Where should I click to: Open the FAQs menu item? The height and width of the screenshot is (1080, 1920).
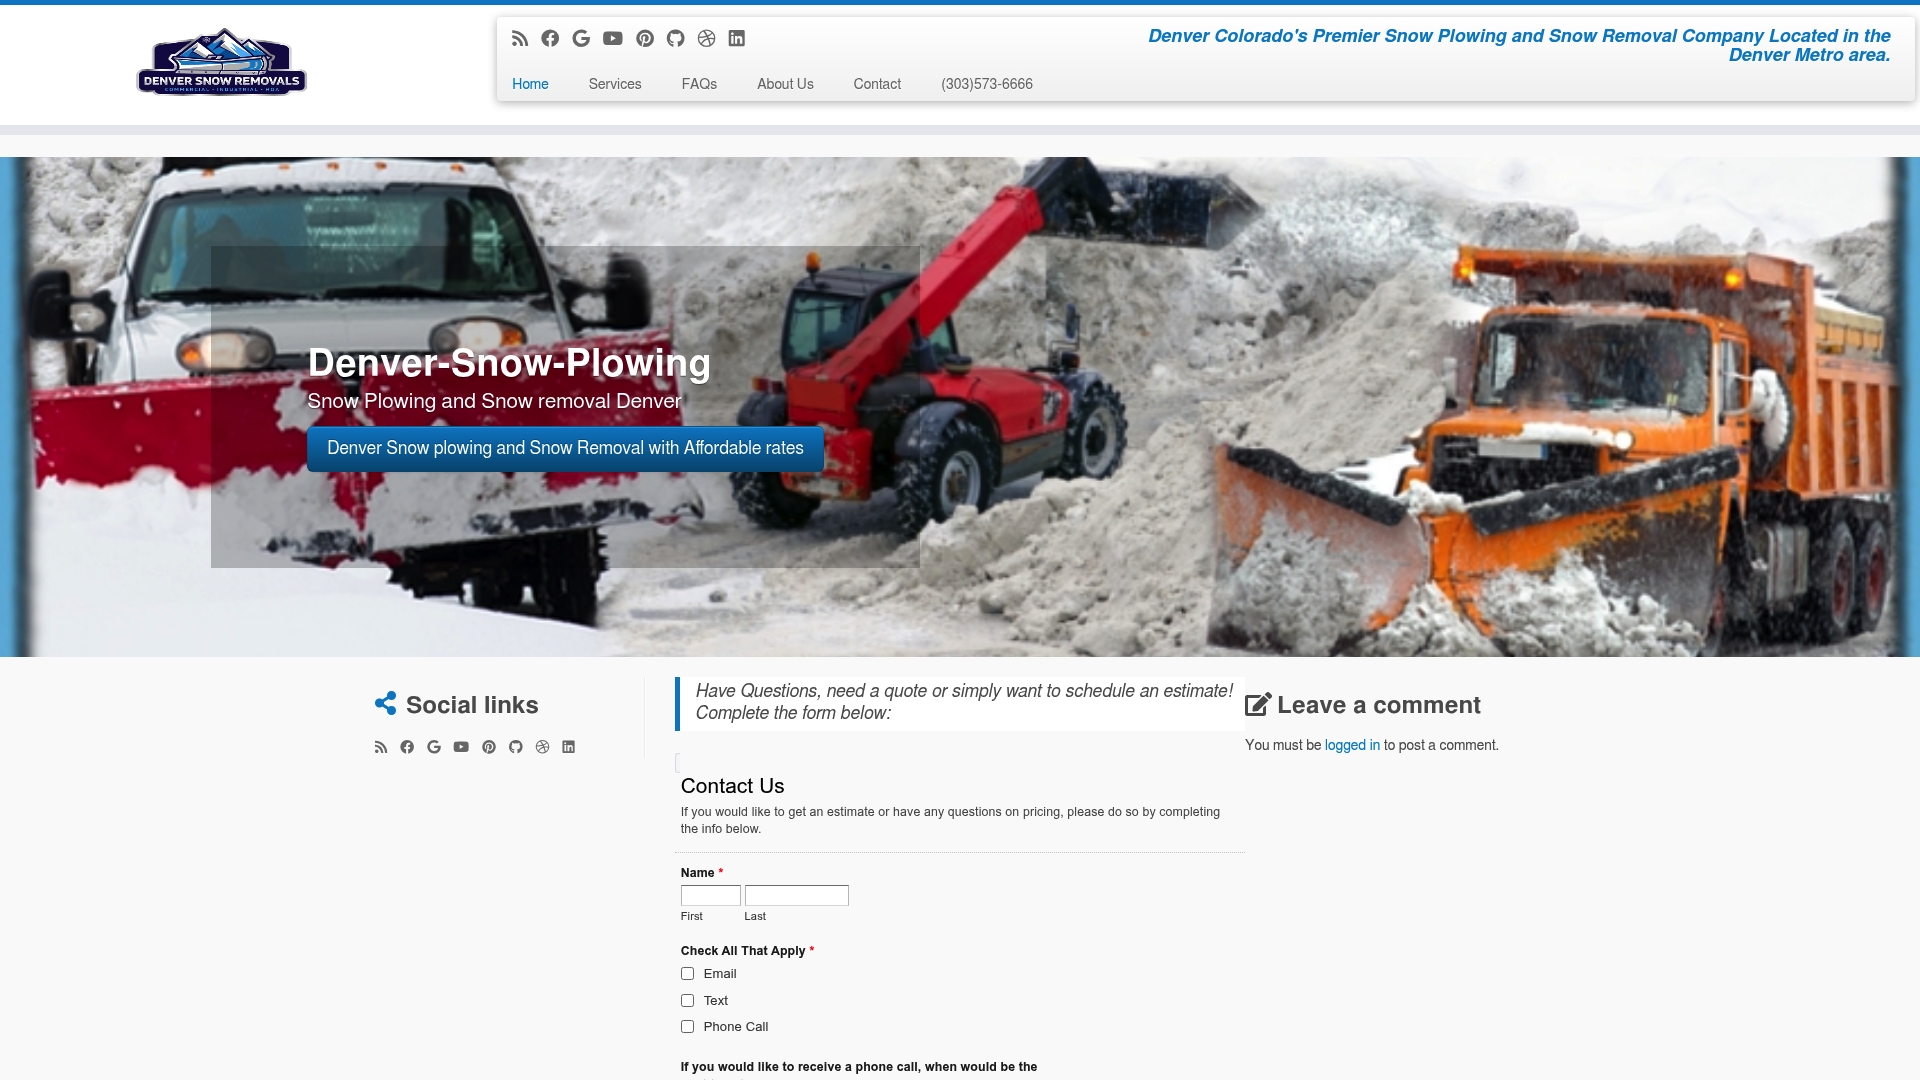[x=699, y=84]
